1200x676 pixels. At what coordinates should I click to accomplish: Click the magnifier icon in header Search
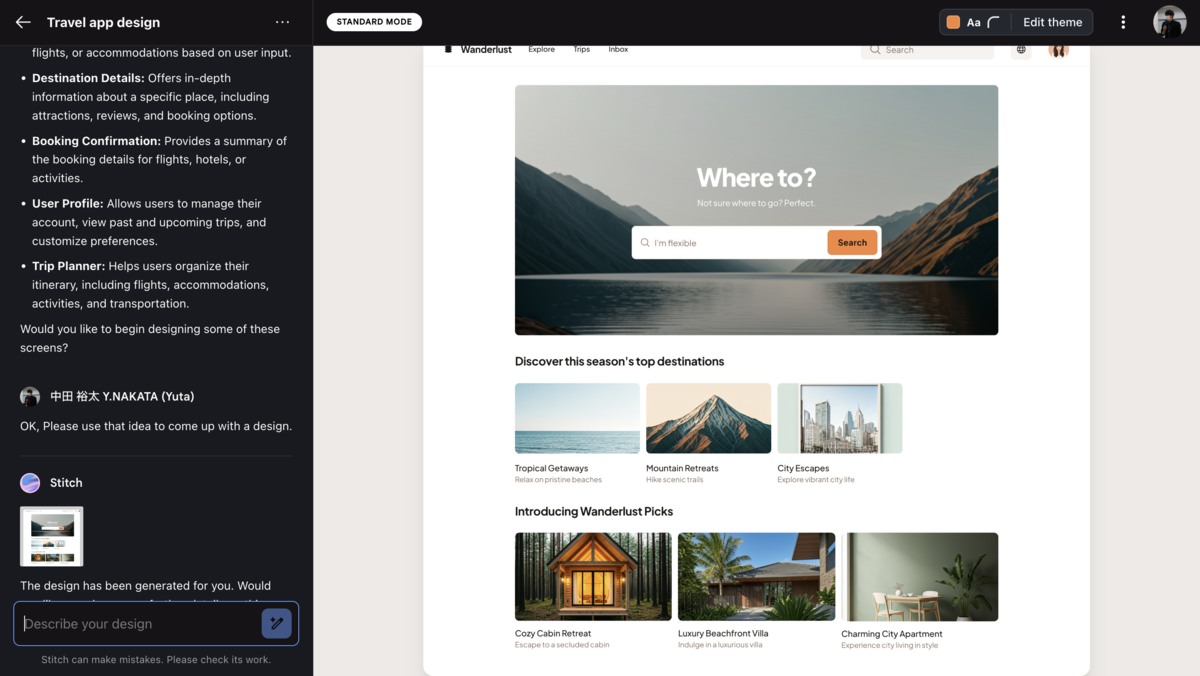point(875,50)
